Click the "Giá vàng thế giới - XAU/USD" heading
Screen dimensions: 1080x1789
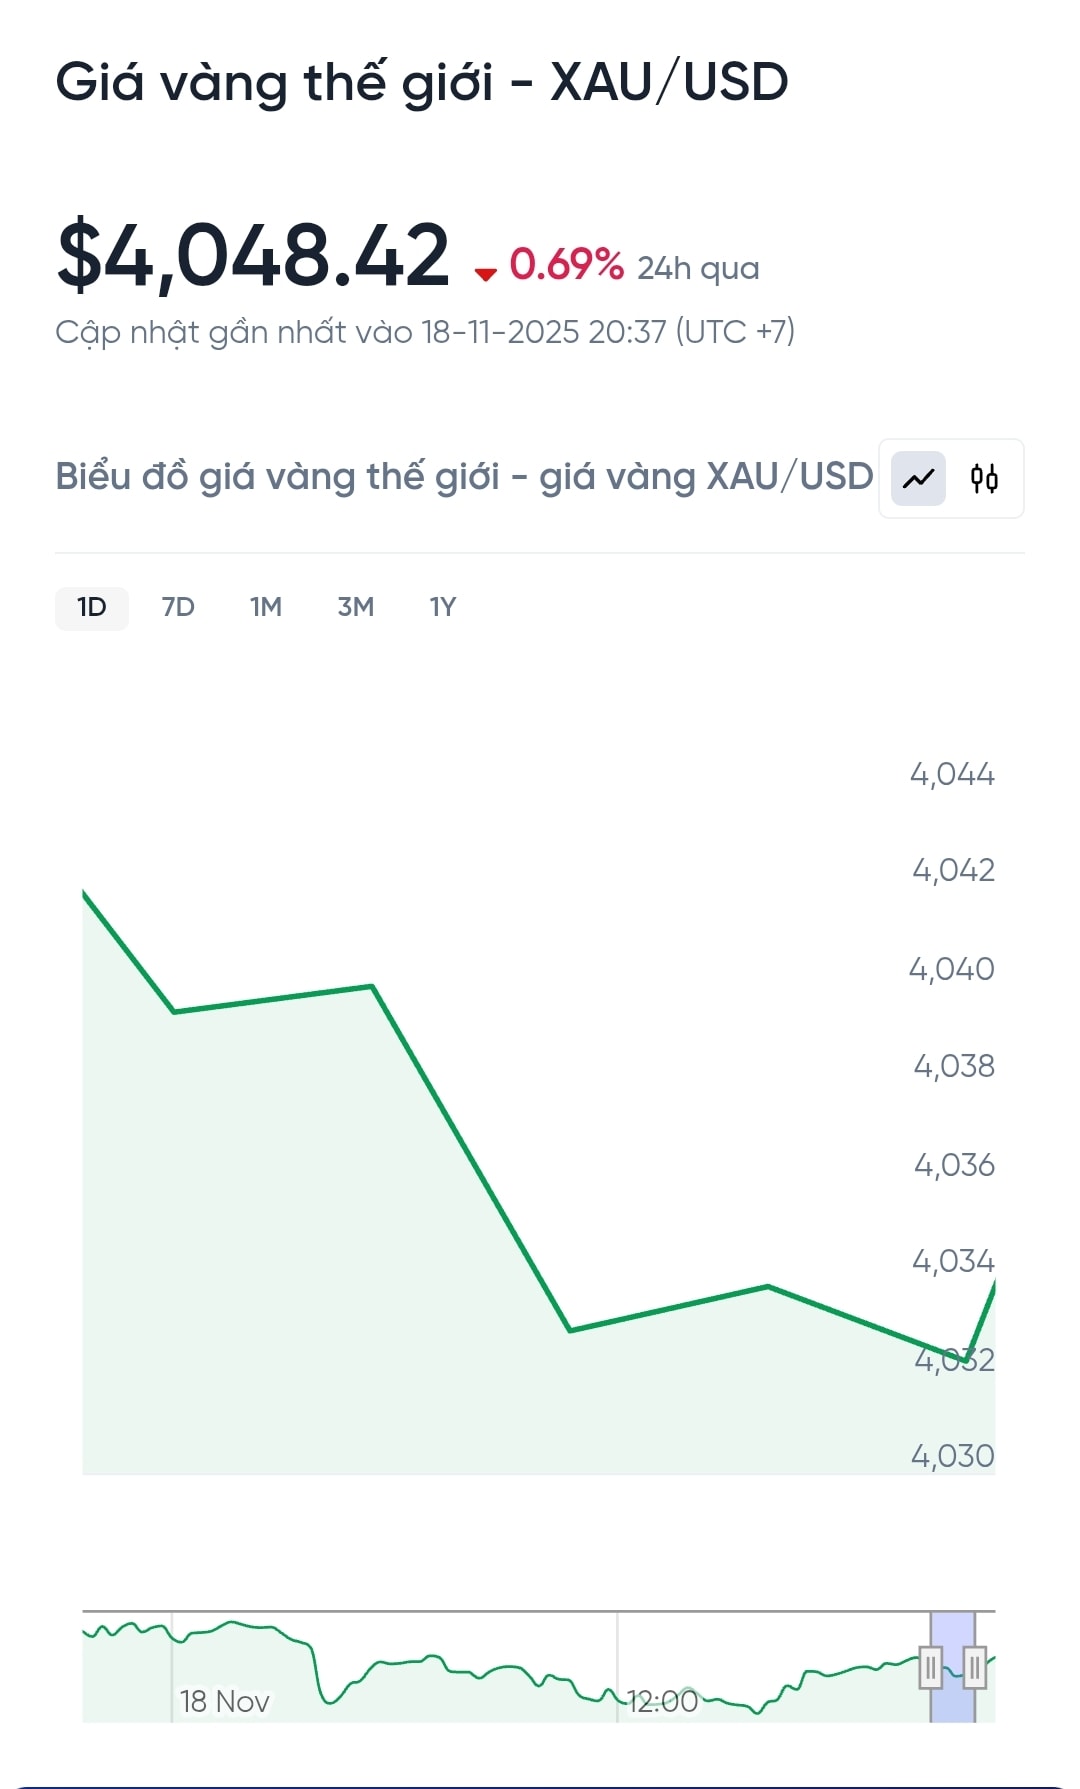pyautogui.click(x=421, y=82)
